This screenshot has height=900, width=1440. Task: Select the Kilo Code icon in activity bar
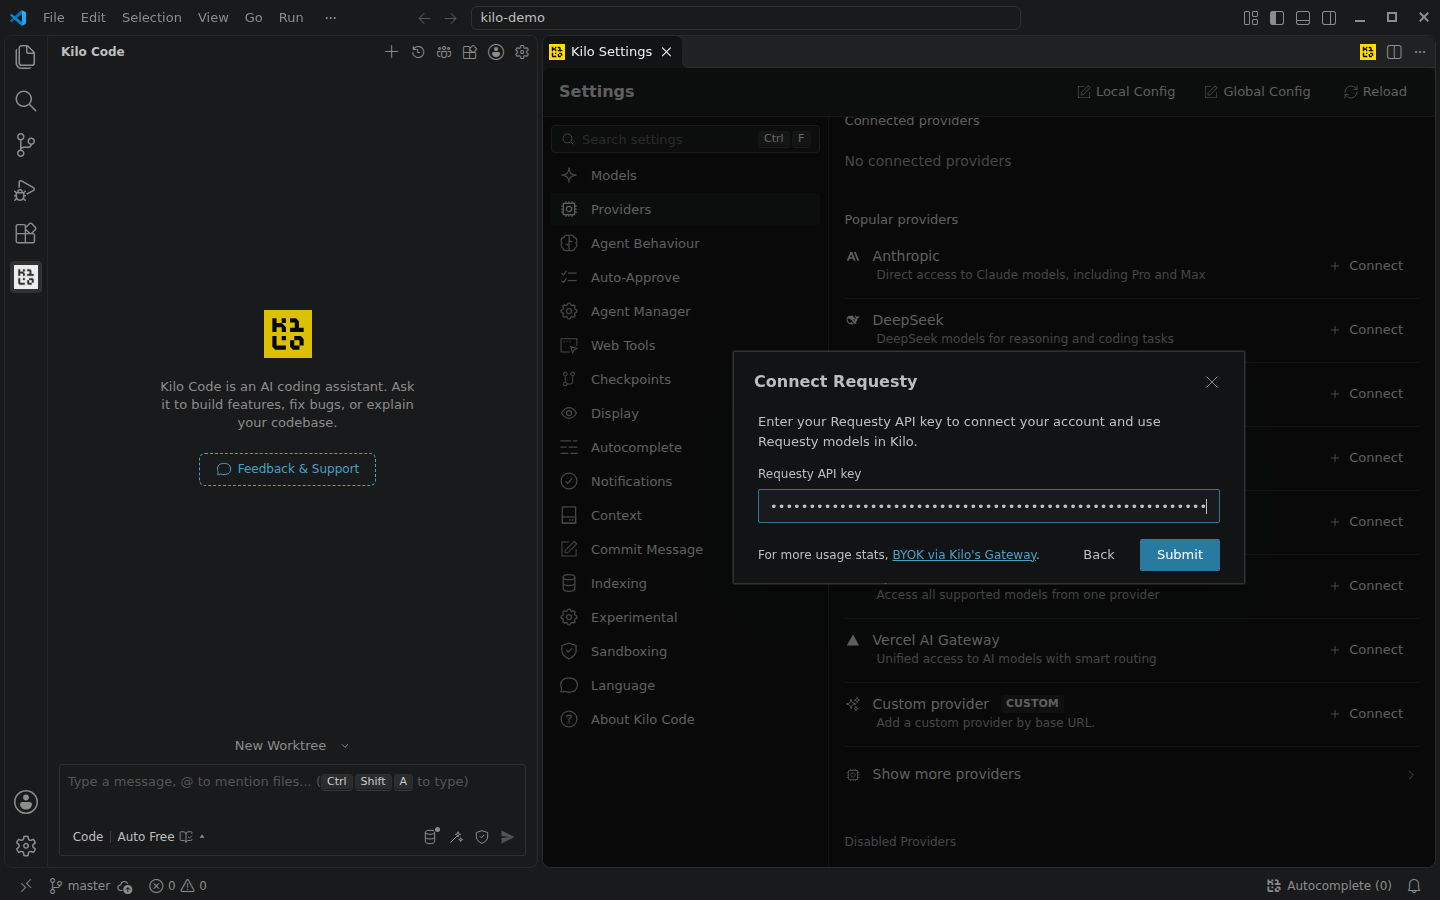(26, 277)
